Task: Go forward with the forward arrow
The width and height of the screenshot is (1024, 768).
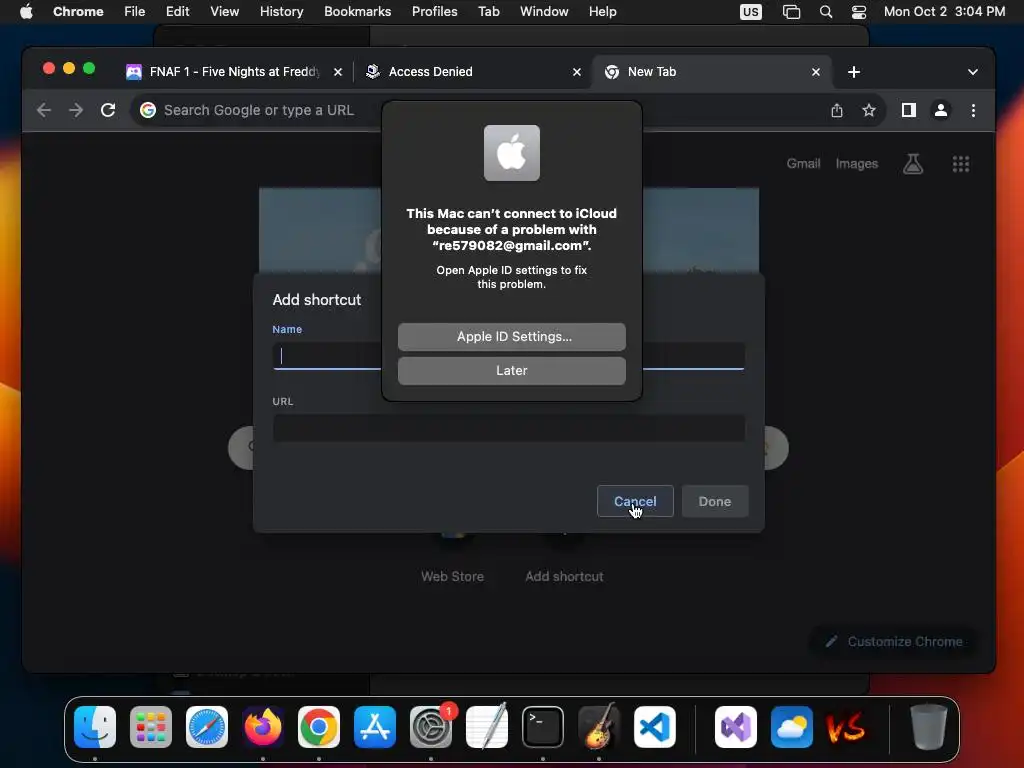Action: [76, 110]
